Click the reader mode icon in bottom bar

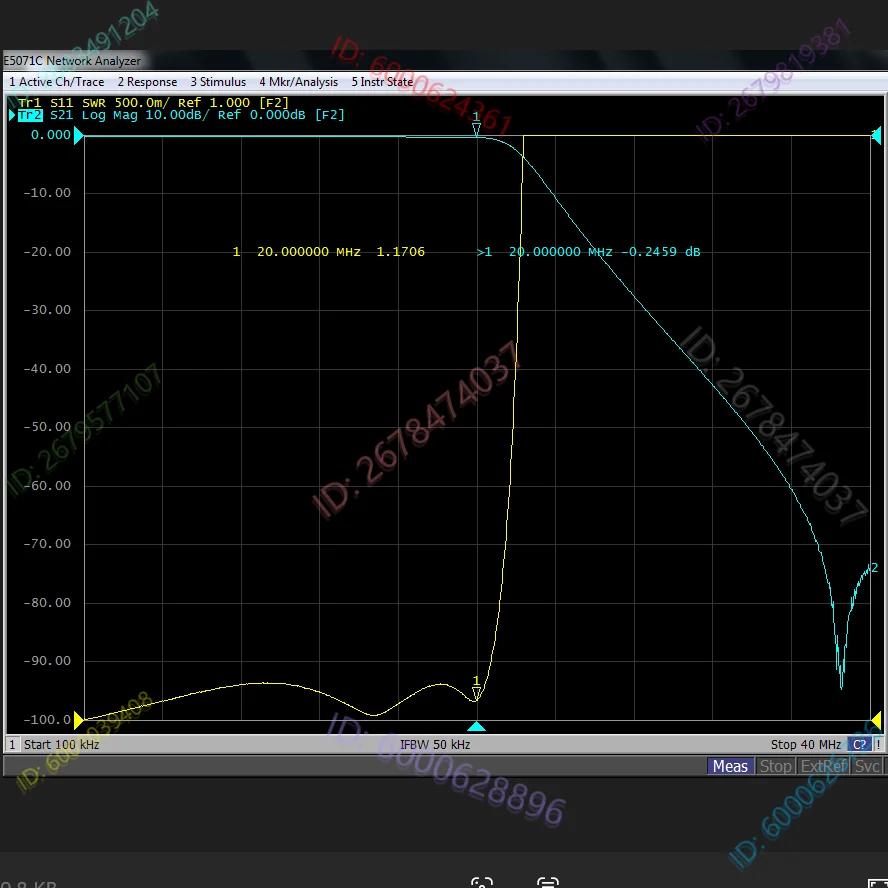coord(548,883)
